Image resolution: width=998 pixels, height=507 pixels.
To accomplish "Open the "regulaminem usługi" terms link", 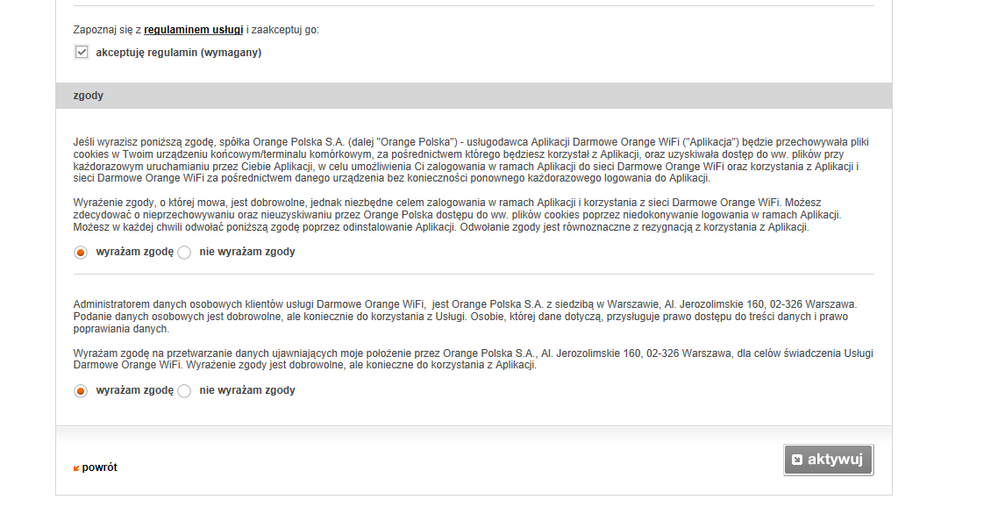I will [x=193, y=30].
